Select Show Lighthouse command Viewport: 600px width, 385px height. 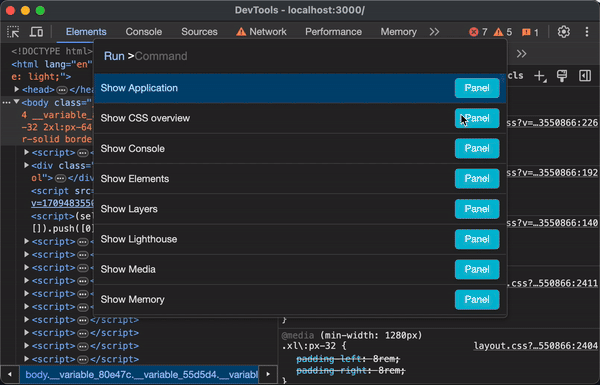tap(300, 239)
